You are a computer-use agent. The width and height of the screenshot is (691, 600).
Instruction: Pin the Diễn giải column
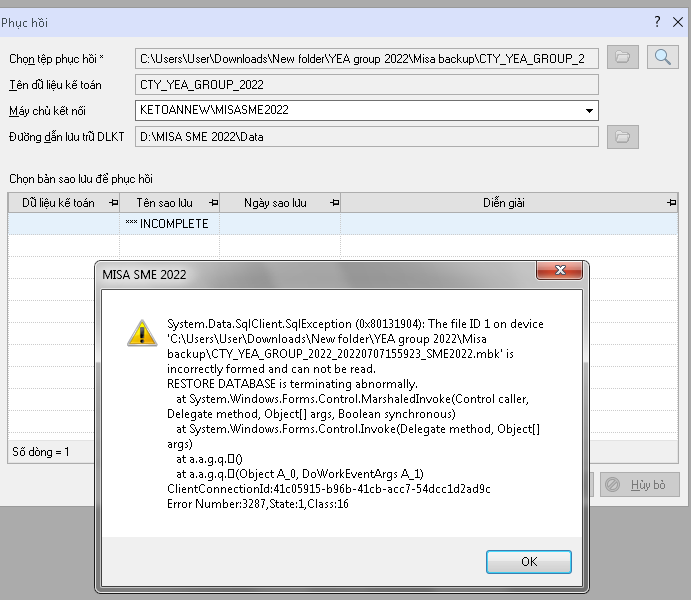[671, 203]
